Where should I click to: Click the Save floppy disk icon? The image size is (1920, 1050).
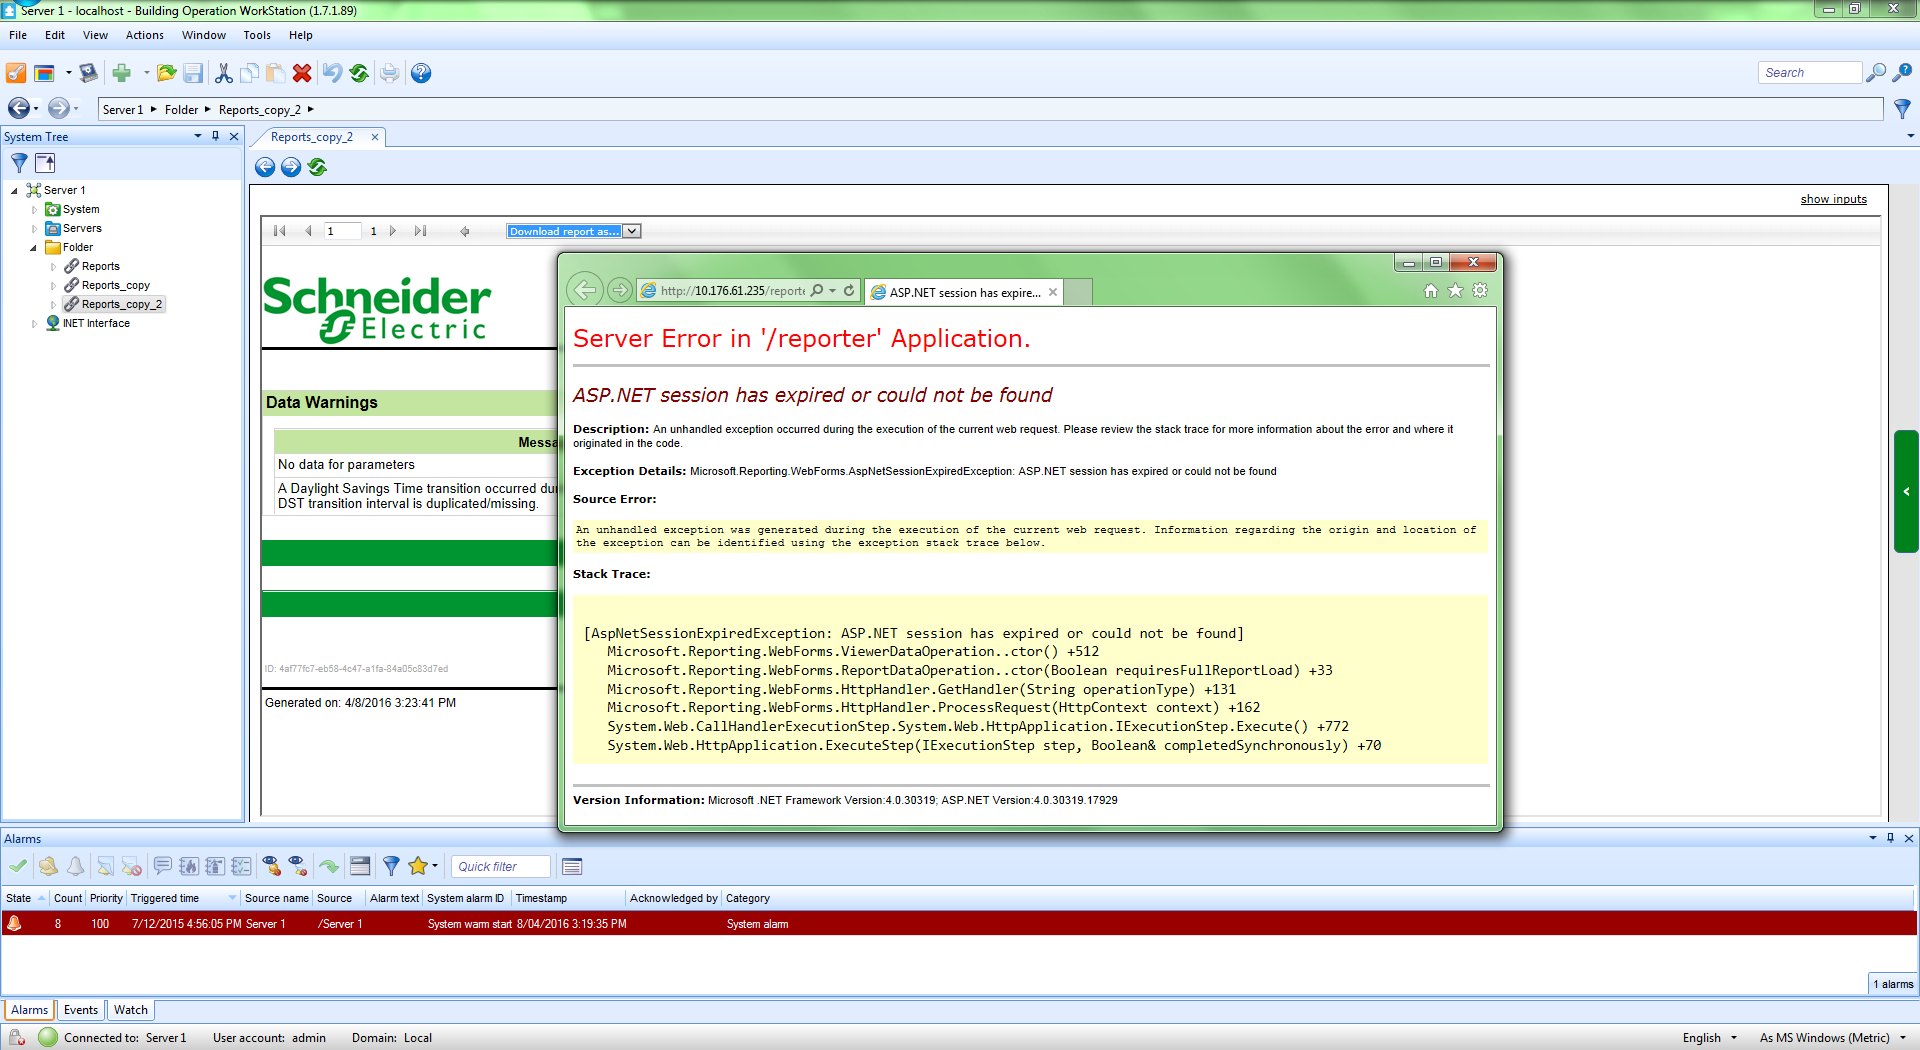click(x=194, y=73)
